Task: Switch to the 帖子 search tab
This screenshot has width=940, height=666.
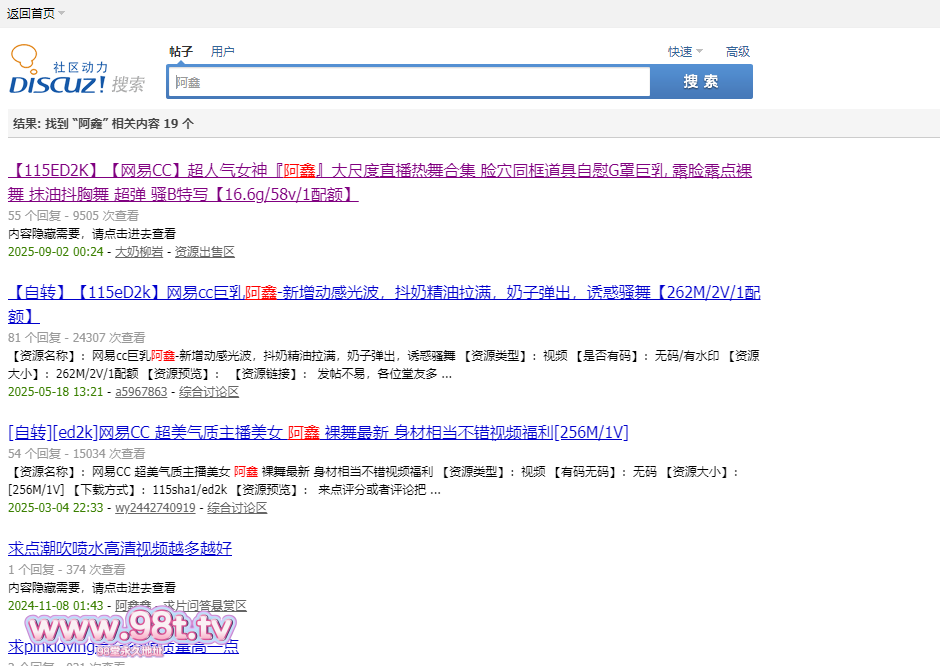Action: point(181,52)
